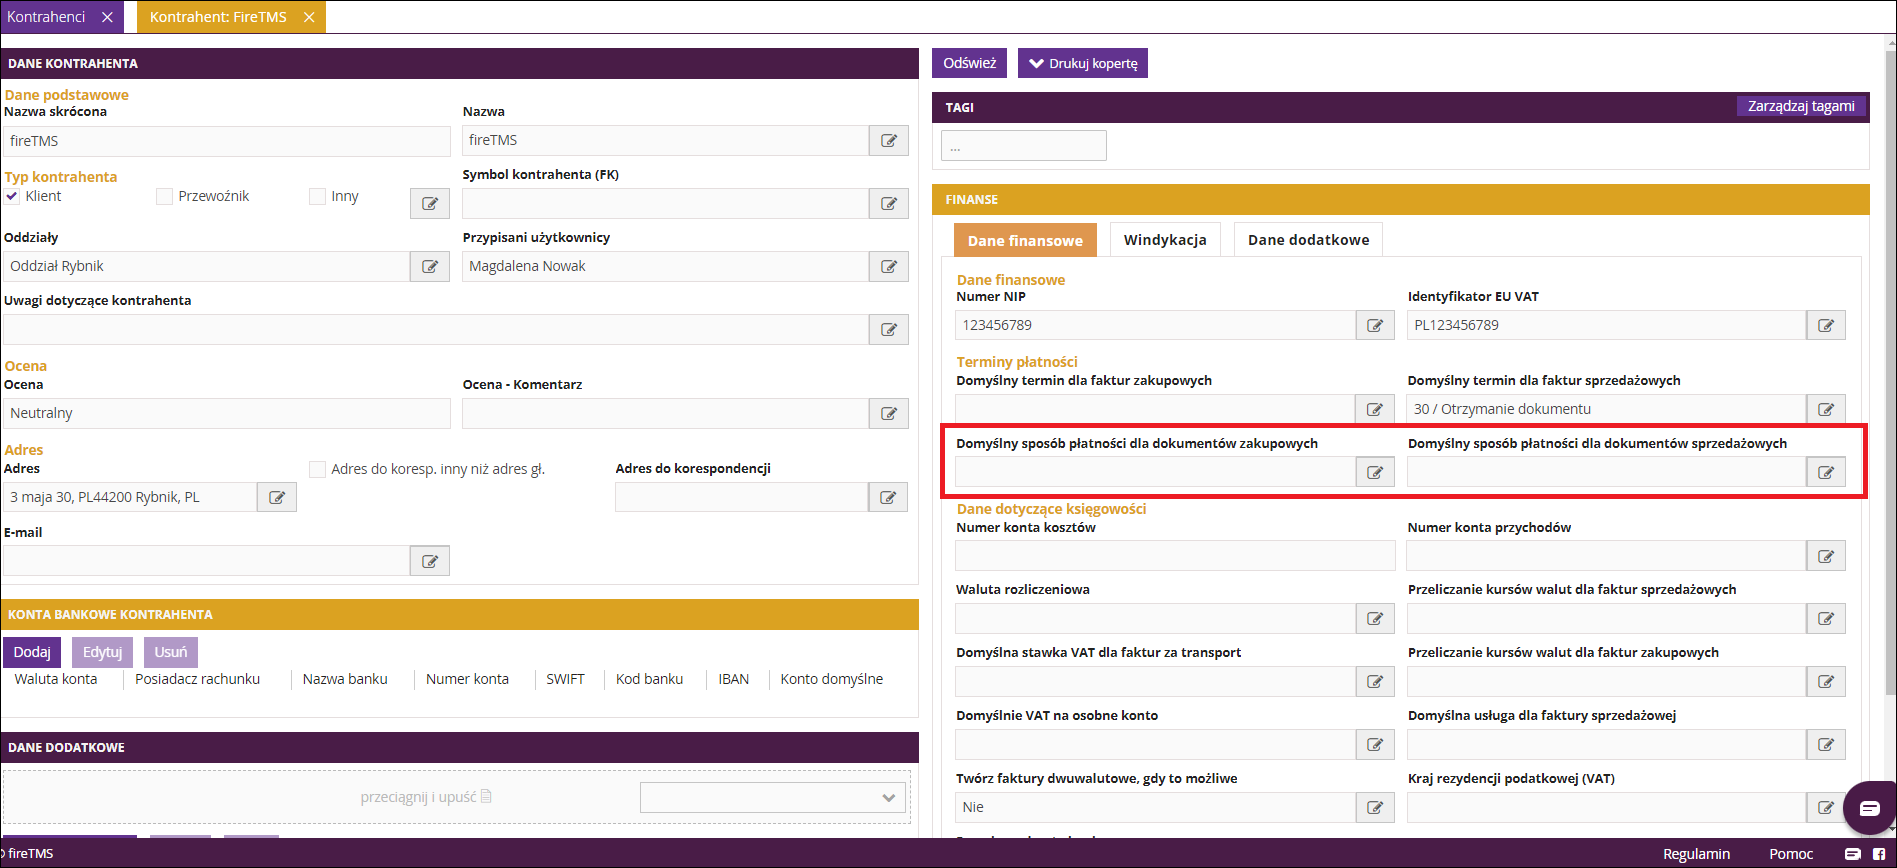Switch to Dane dodatkowe finance tab
This screenshot has width=1897, height=868.
[1308, 240]
